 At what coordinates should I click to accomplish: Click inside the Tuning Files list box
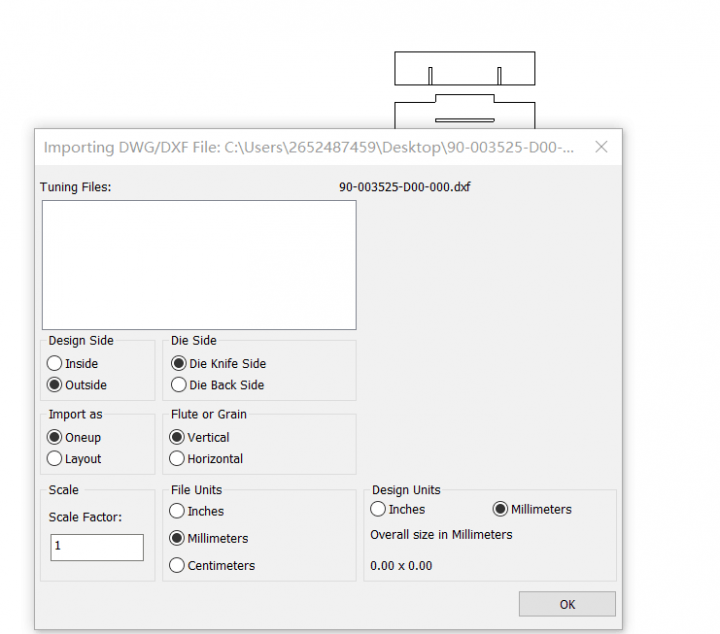tap(198, 265)
